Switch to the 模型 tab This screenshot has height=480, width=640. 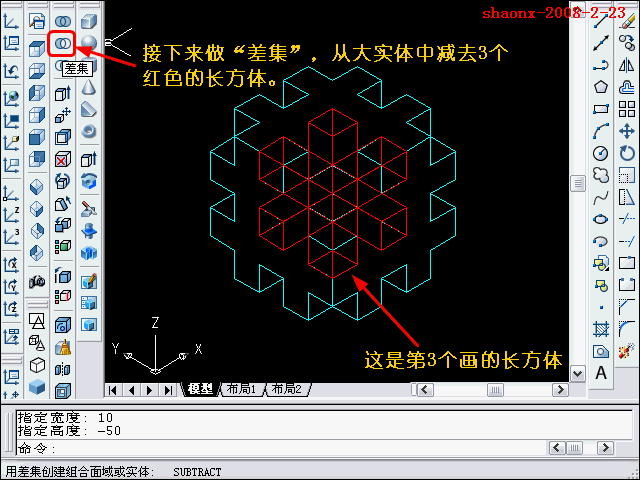coord(201,389)
